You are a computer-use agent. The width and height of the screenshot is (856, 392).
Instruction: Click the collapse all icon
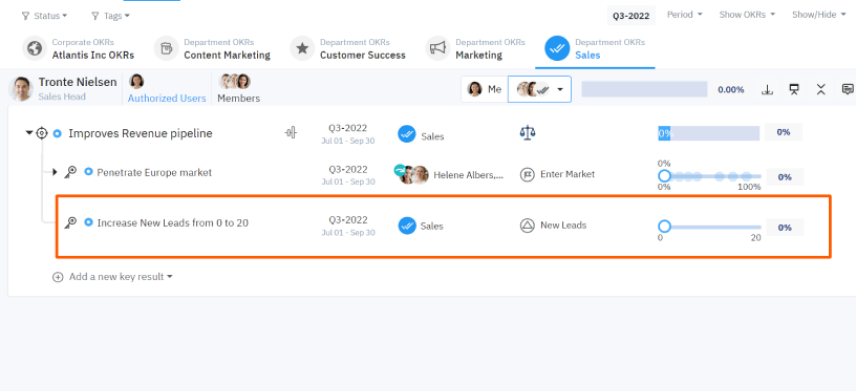821,90
